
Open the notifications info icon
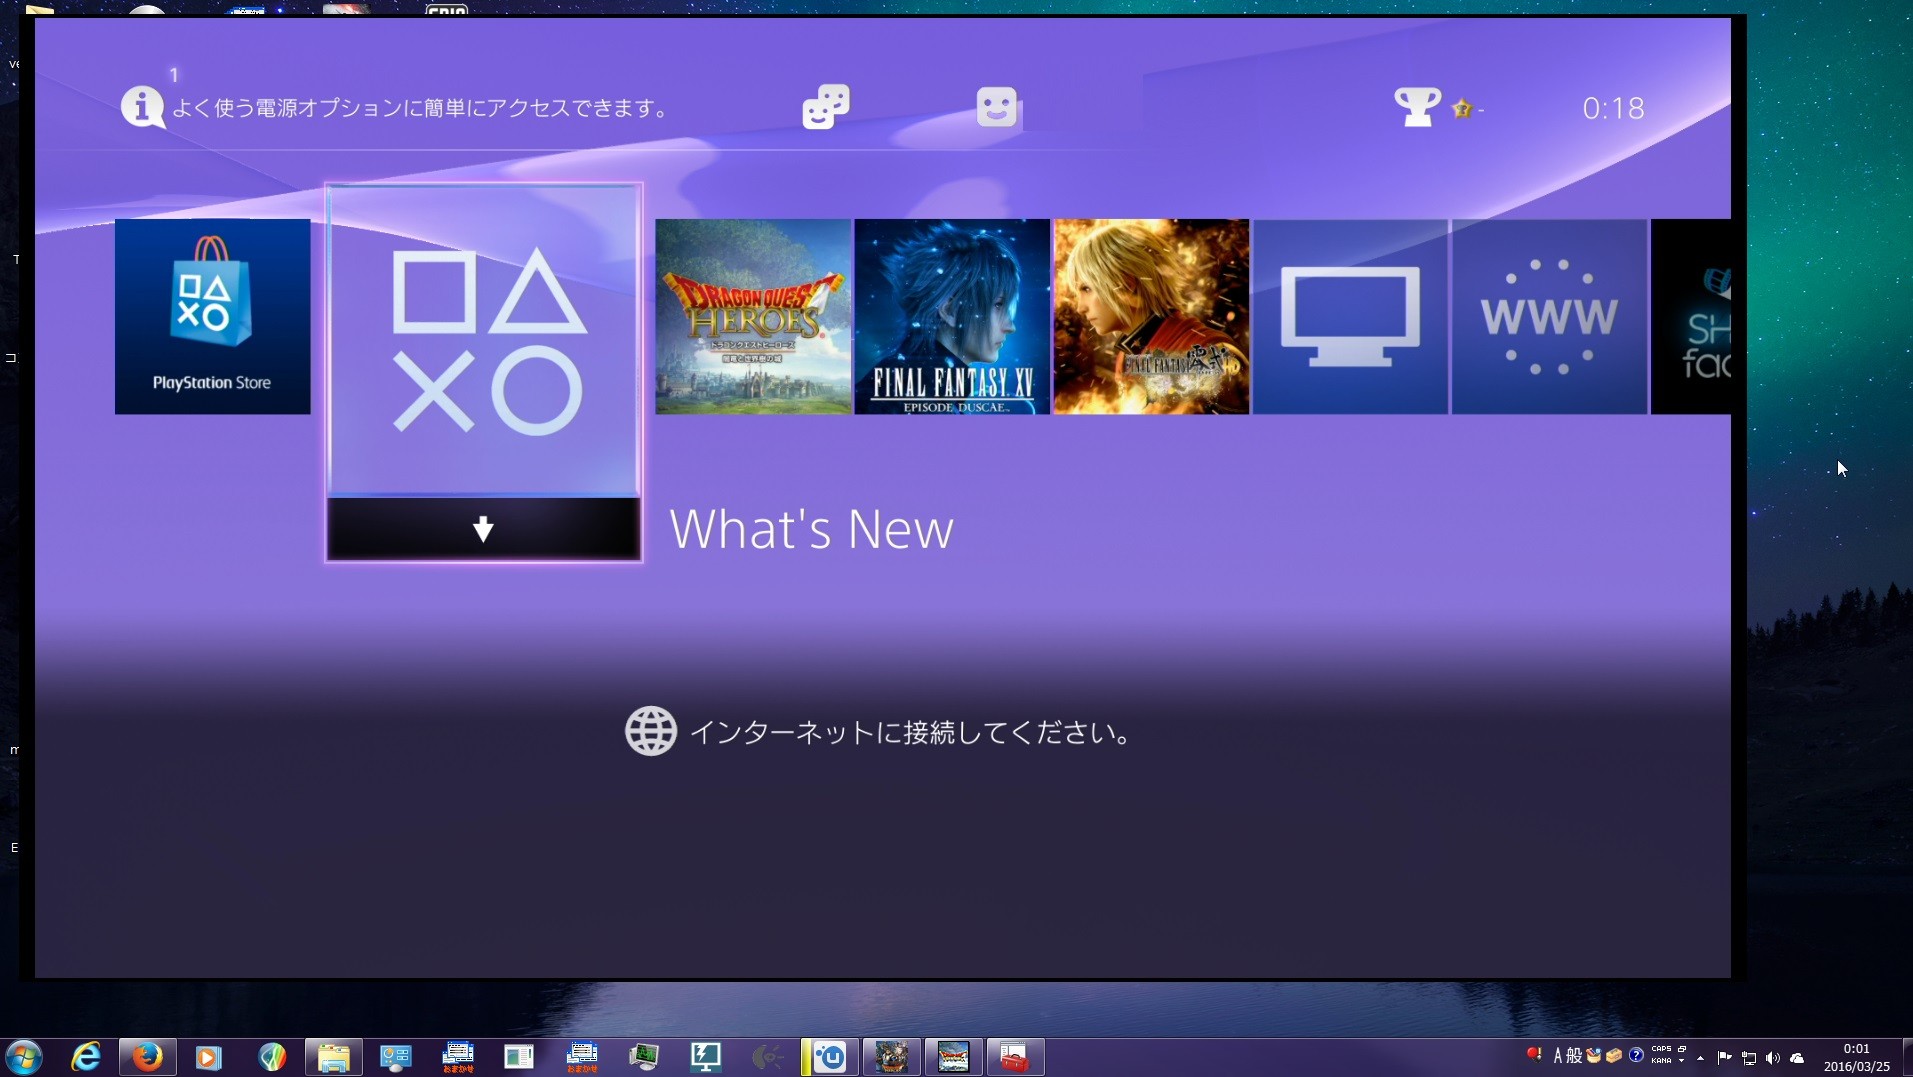pyautogui.click(x=143, y=107)
